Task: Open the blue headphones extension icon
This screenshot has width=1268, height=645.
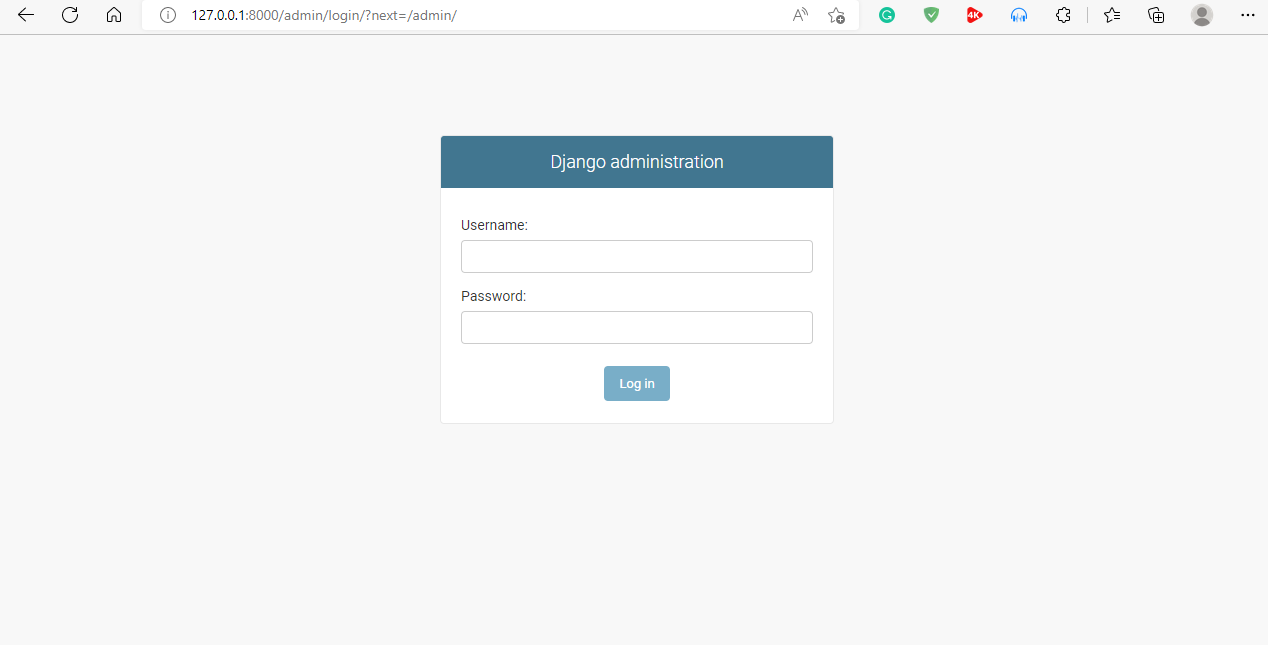Action: pyautogui.click(x=1019, y=15)
